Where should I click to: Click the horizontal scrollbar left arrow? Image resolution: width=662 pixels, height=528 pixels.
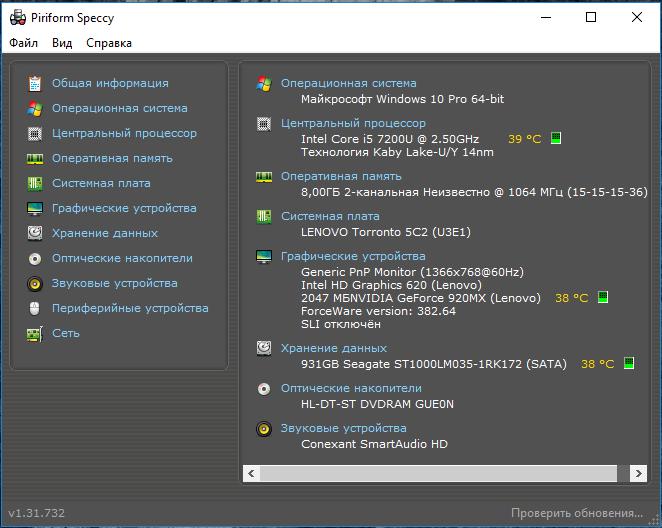[x=251, y=474]
